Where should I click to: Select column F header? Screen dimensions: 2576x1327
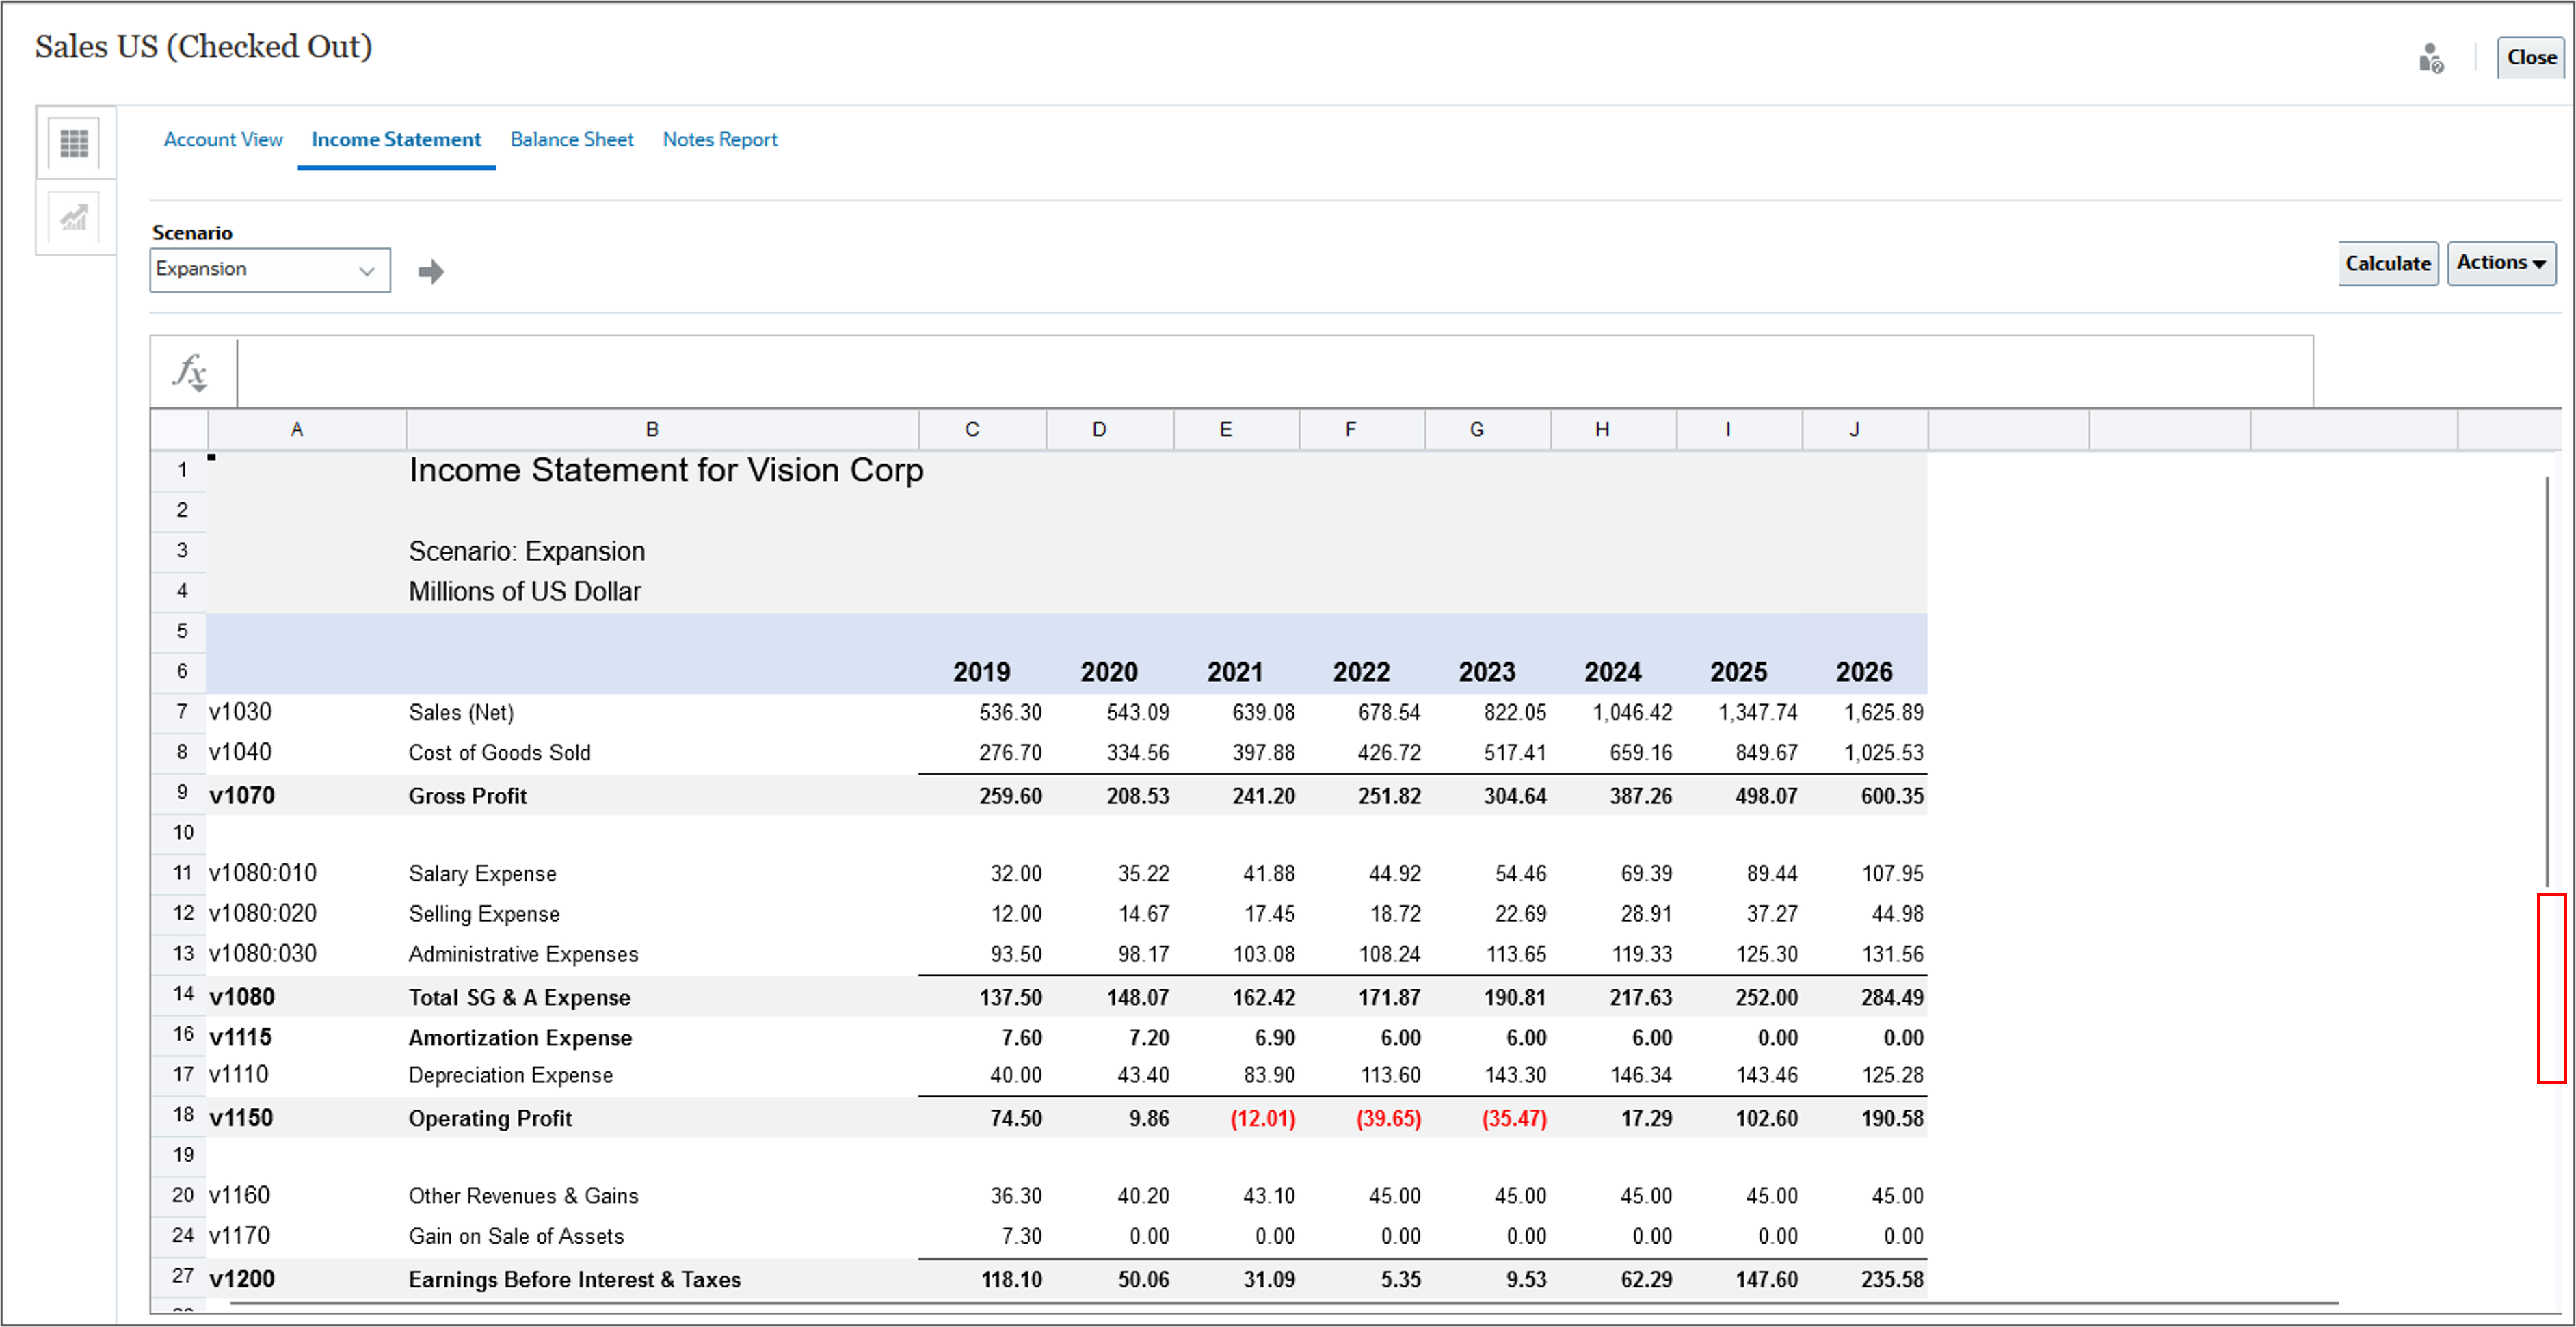click(x=1362, y=429)
